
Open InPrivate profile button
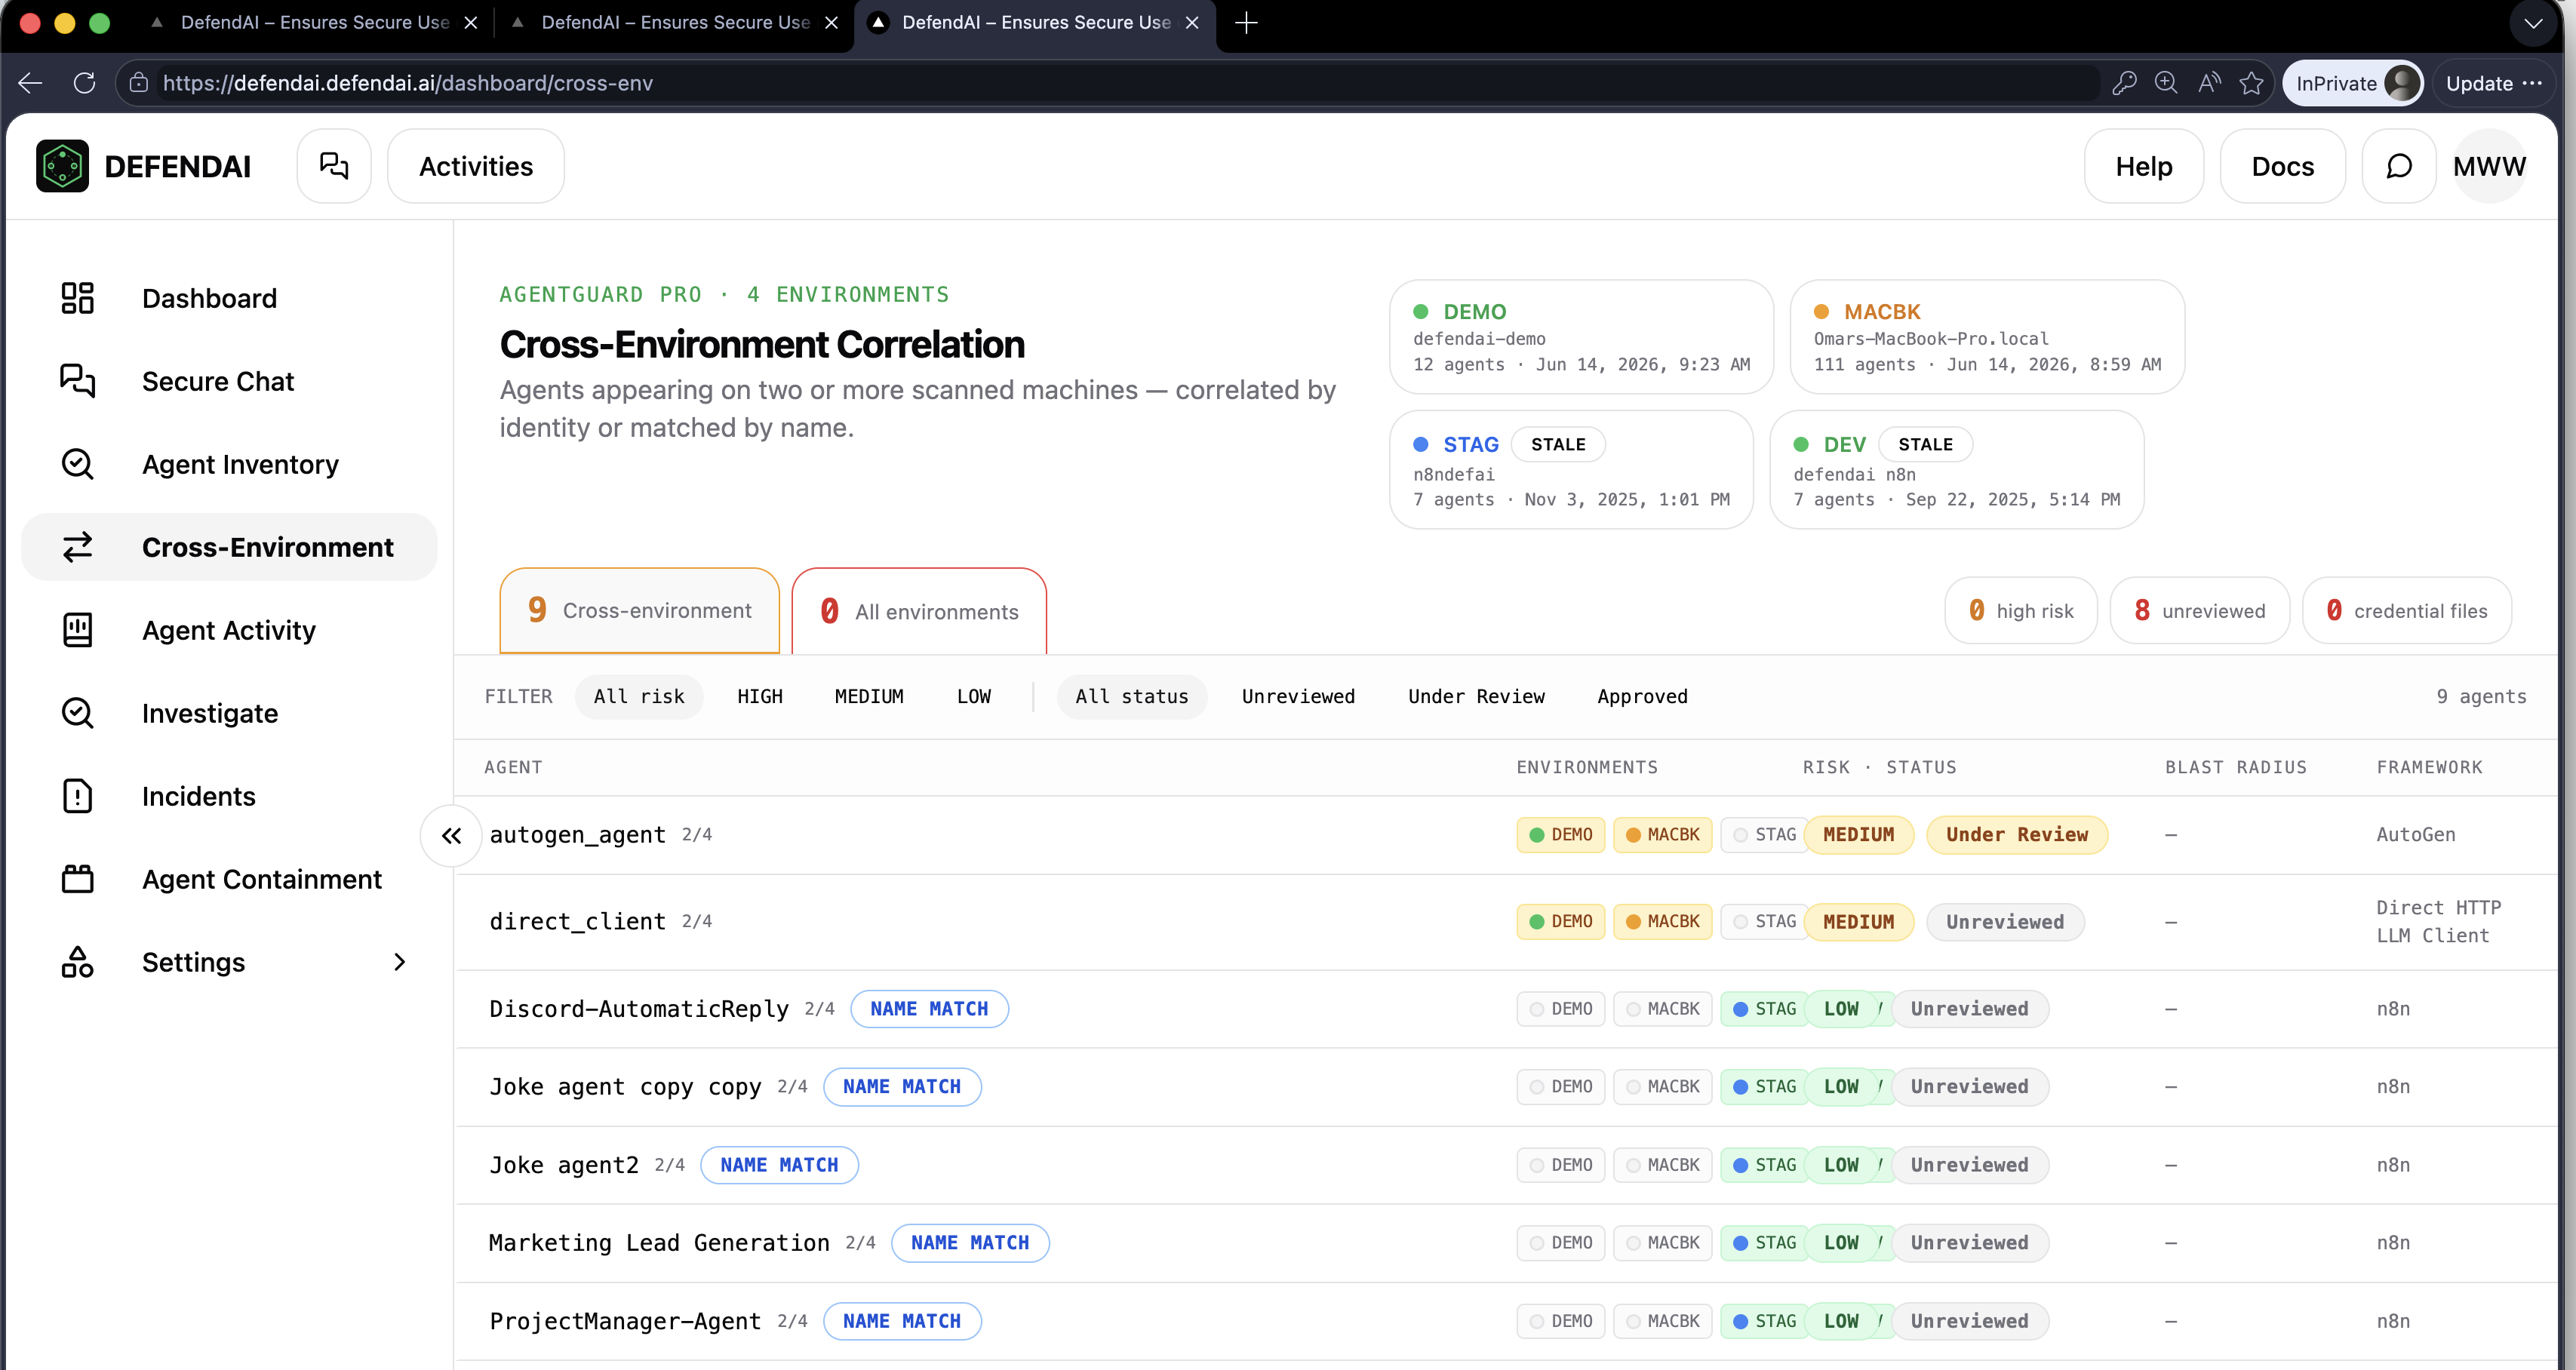(x=2353, y=83)
